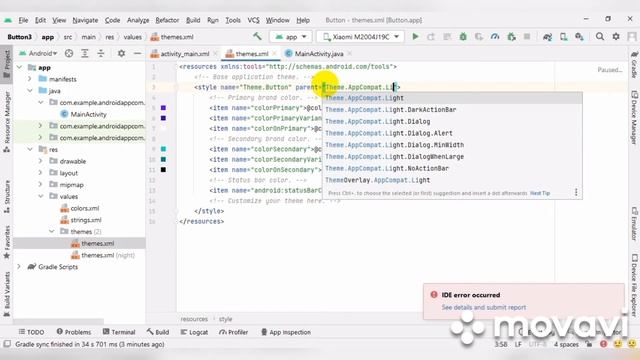
Task: Sync project with Gradle files icon
Action: click(547, 37)
